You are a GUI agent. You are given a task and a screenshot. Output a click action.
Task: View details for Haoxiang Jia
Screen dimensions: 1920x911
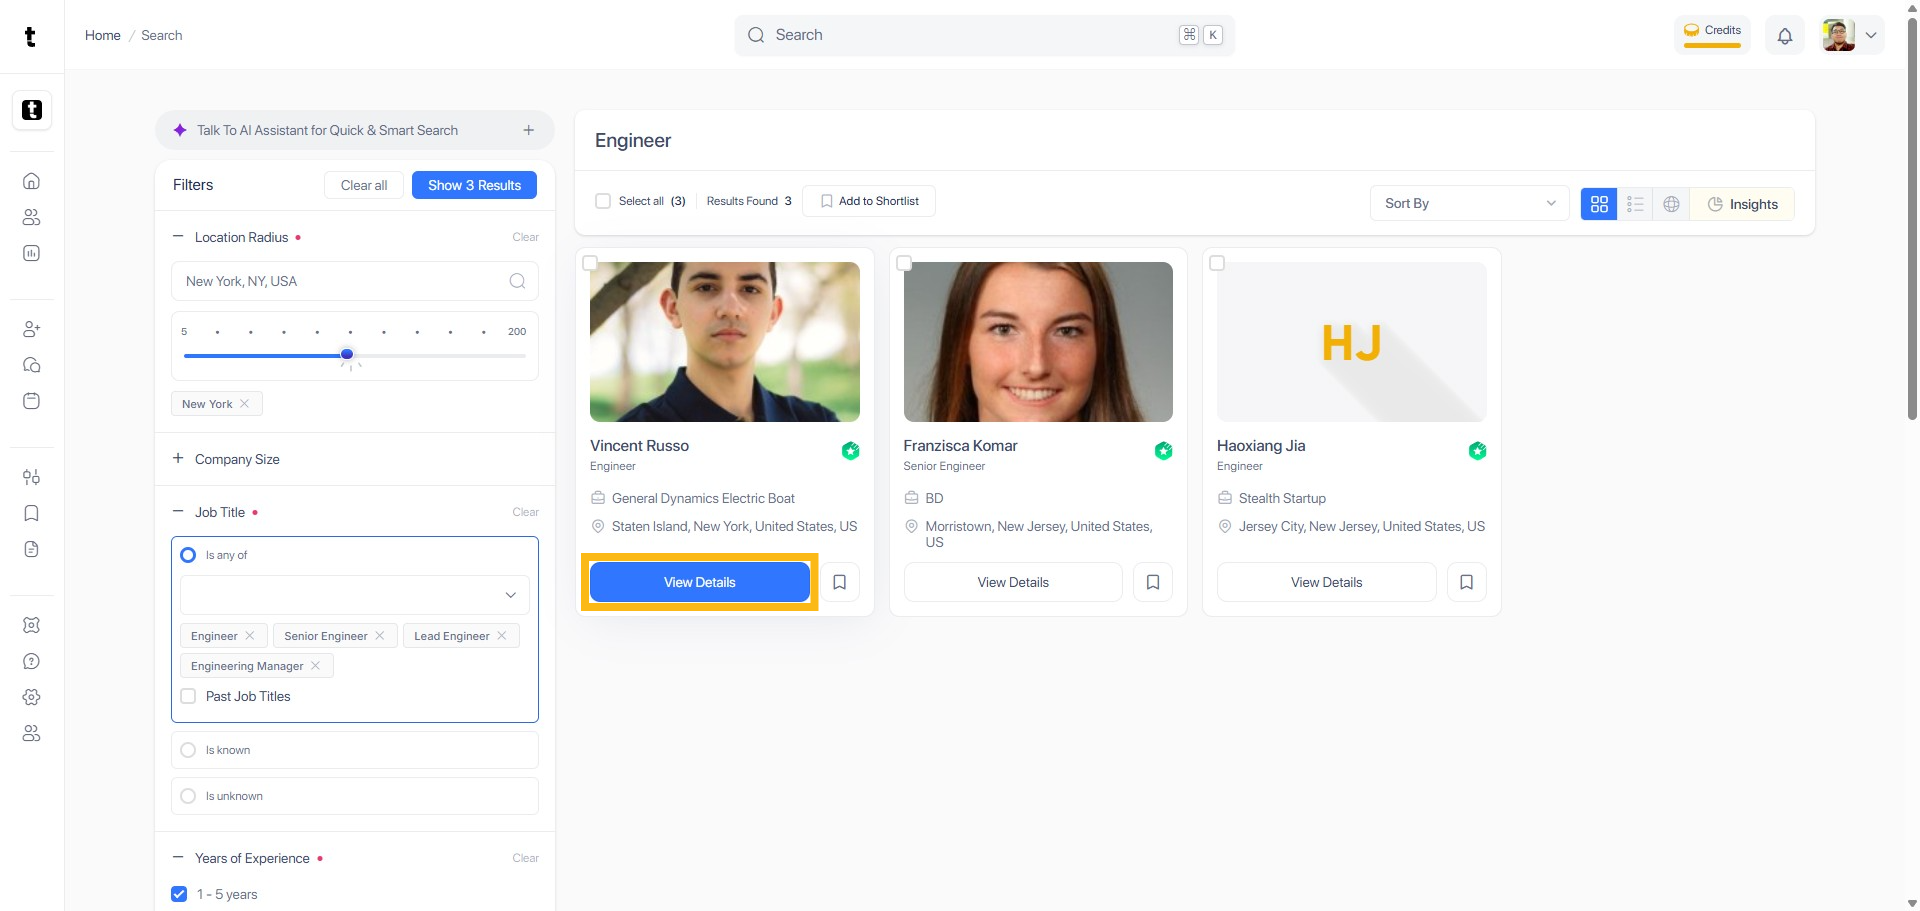pos(1327,582)
